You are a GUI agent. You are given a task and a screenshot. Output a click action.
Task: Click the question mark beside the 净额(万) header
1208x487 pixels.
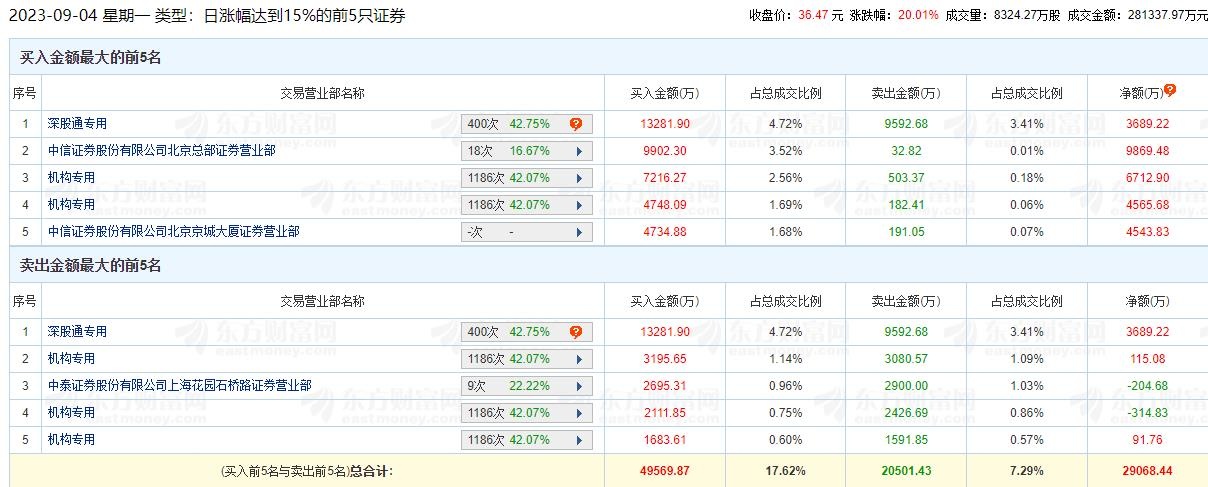(x=1170, y=90)
